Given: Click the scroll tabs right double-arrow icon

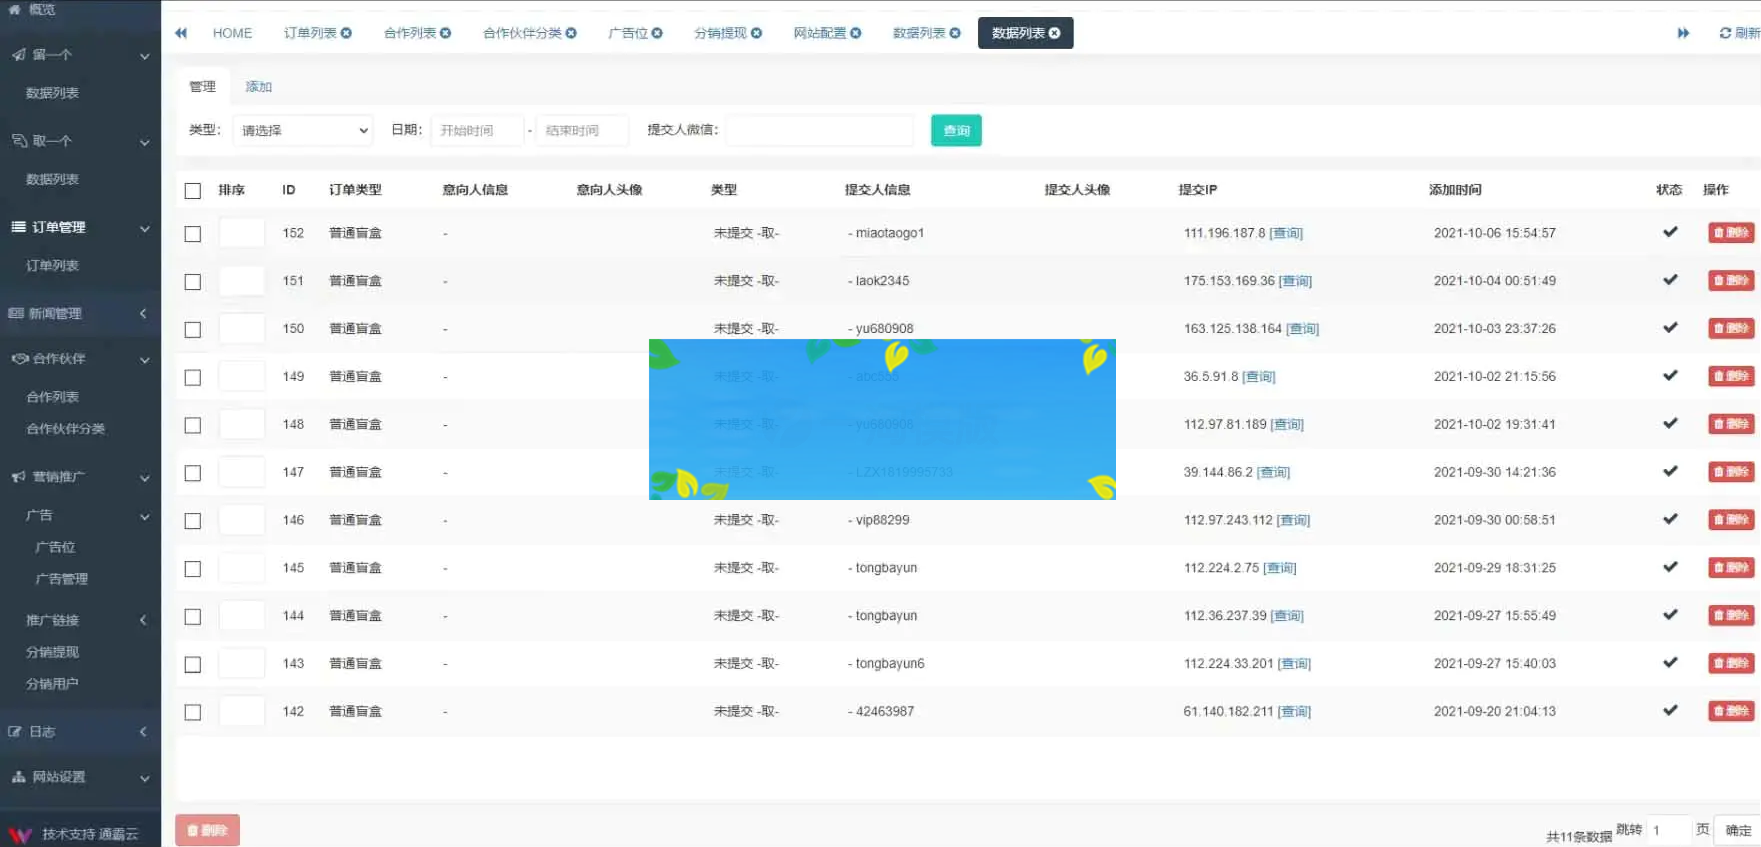Looking at the screenshot, I should [1683, 33].
